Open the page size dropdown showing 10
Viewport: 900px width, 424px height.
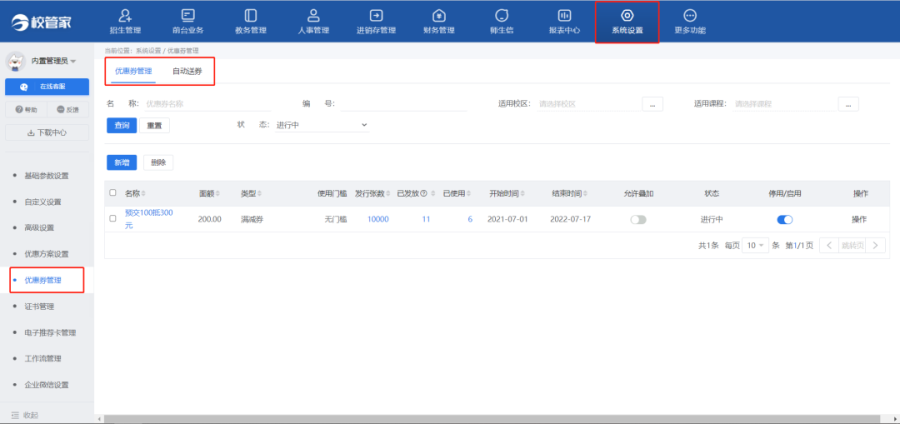[756, 245]
